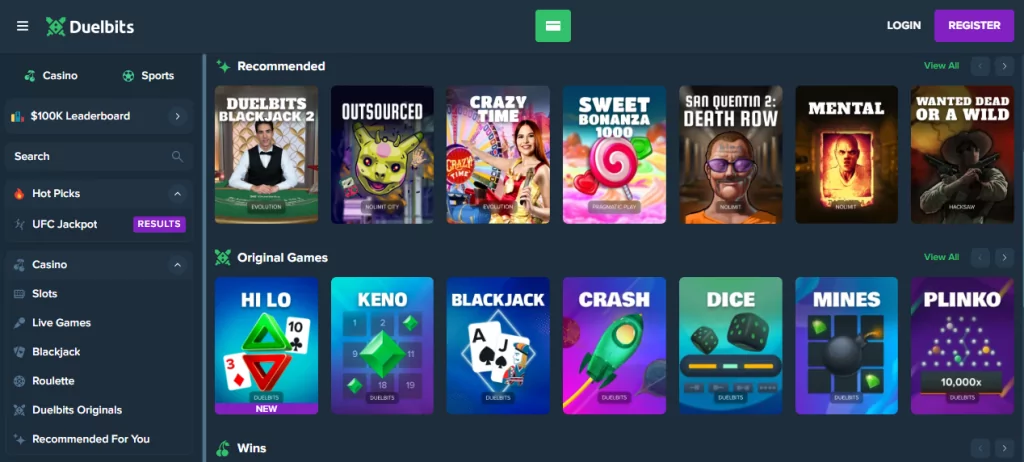This screenshot has width=1024, height=462.
Task: Click the Slots sidebar icon
Action: 20,294
